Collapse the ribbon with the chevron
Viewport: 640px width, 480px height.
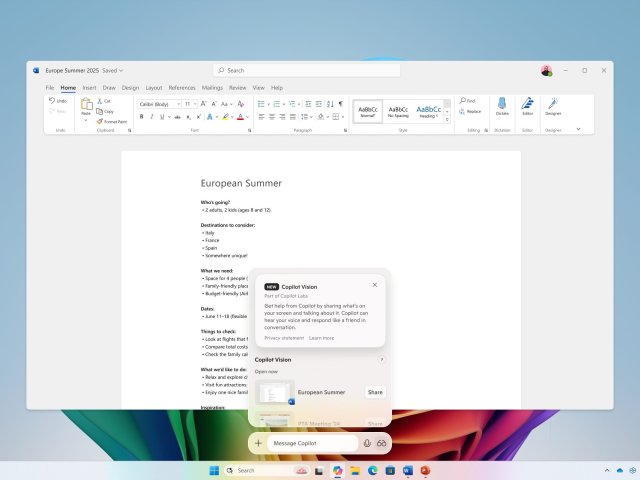coord(578,129)
